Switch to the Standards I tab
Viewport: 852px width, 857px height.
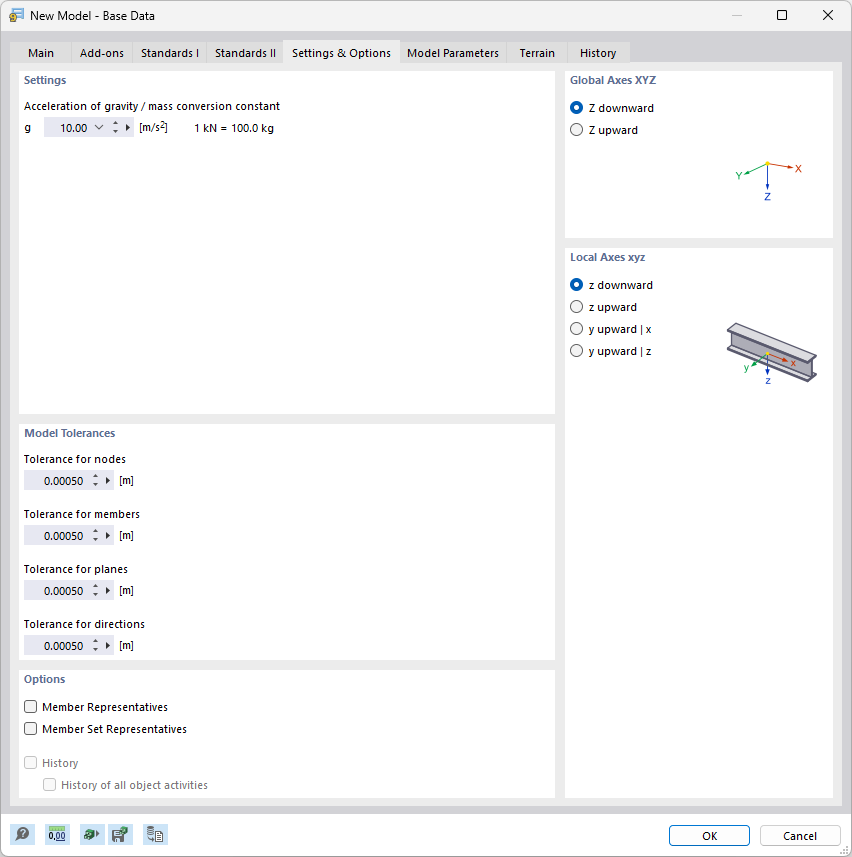tap(169, 53)
